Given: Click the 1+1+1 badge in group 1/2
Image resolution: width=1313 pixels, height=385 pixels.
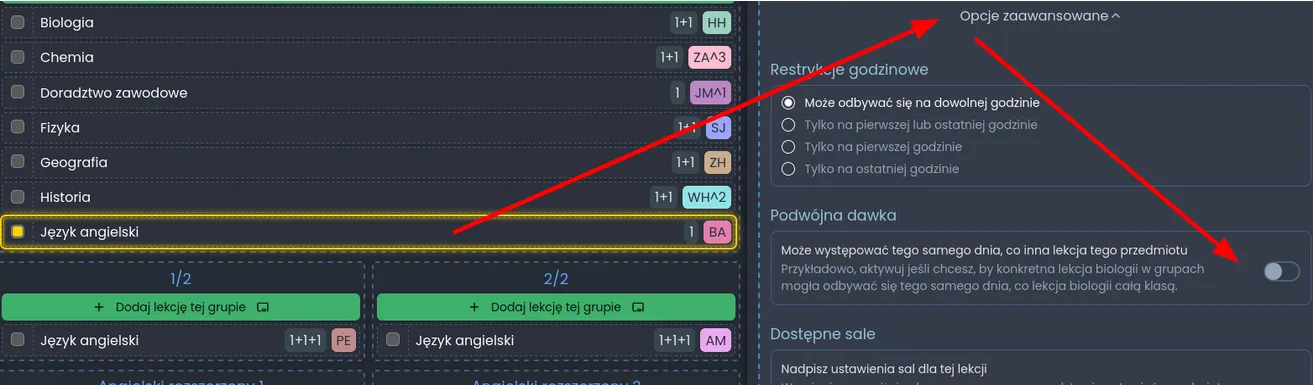Looking at the screenshot, I should (x=306, y=340).
